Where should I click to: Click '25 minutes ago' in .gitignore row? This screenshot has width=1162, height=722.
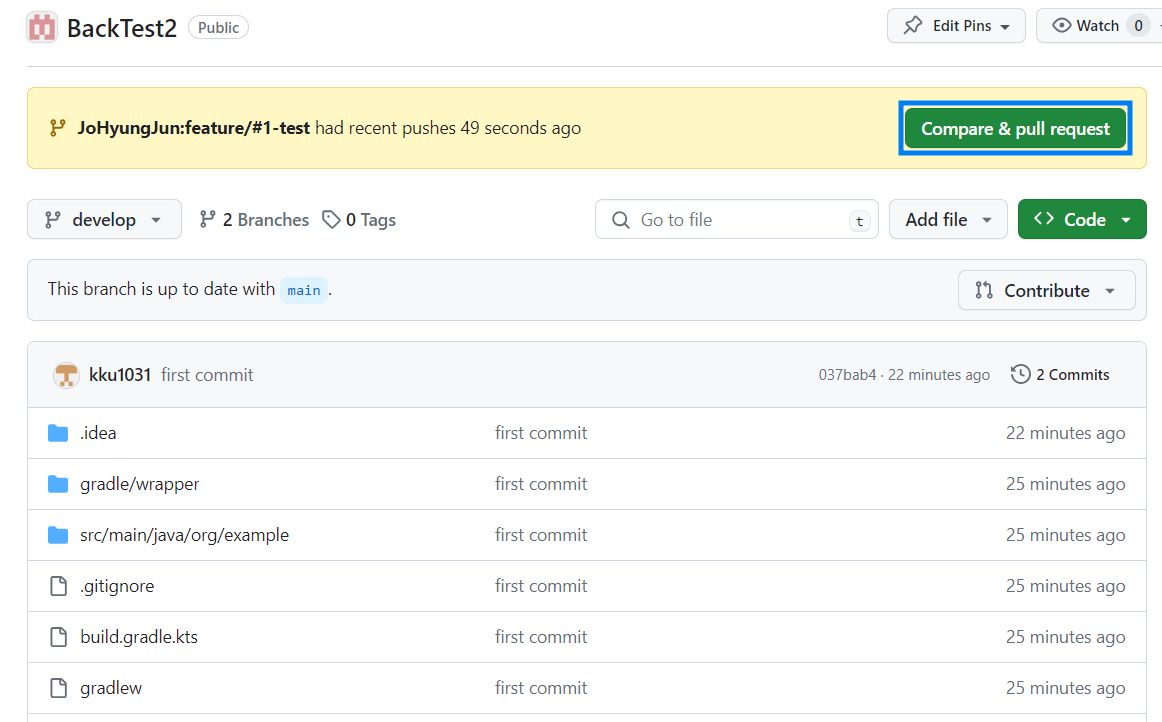[1065, 586]
